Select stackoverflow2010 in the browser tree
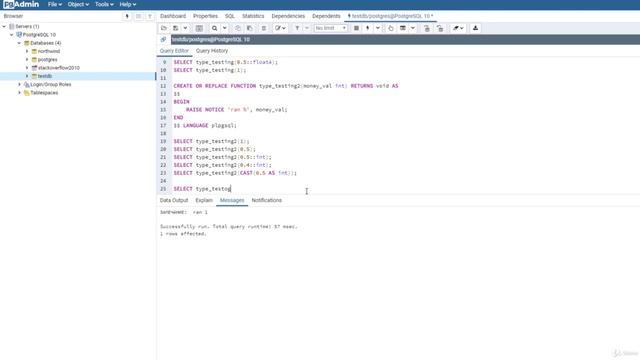640x360 pixels. 59,68
